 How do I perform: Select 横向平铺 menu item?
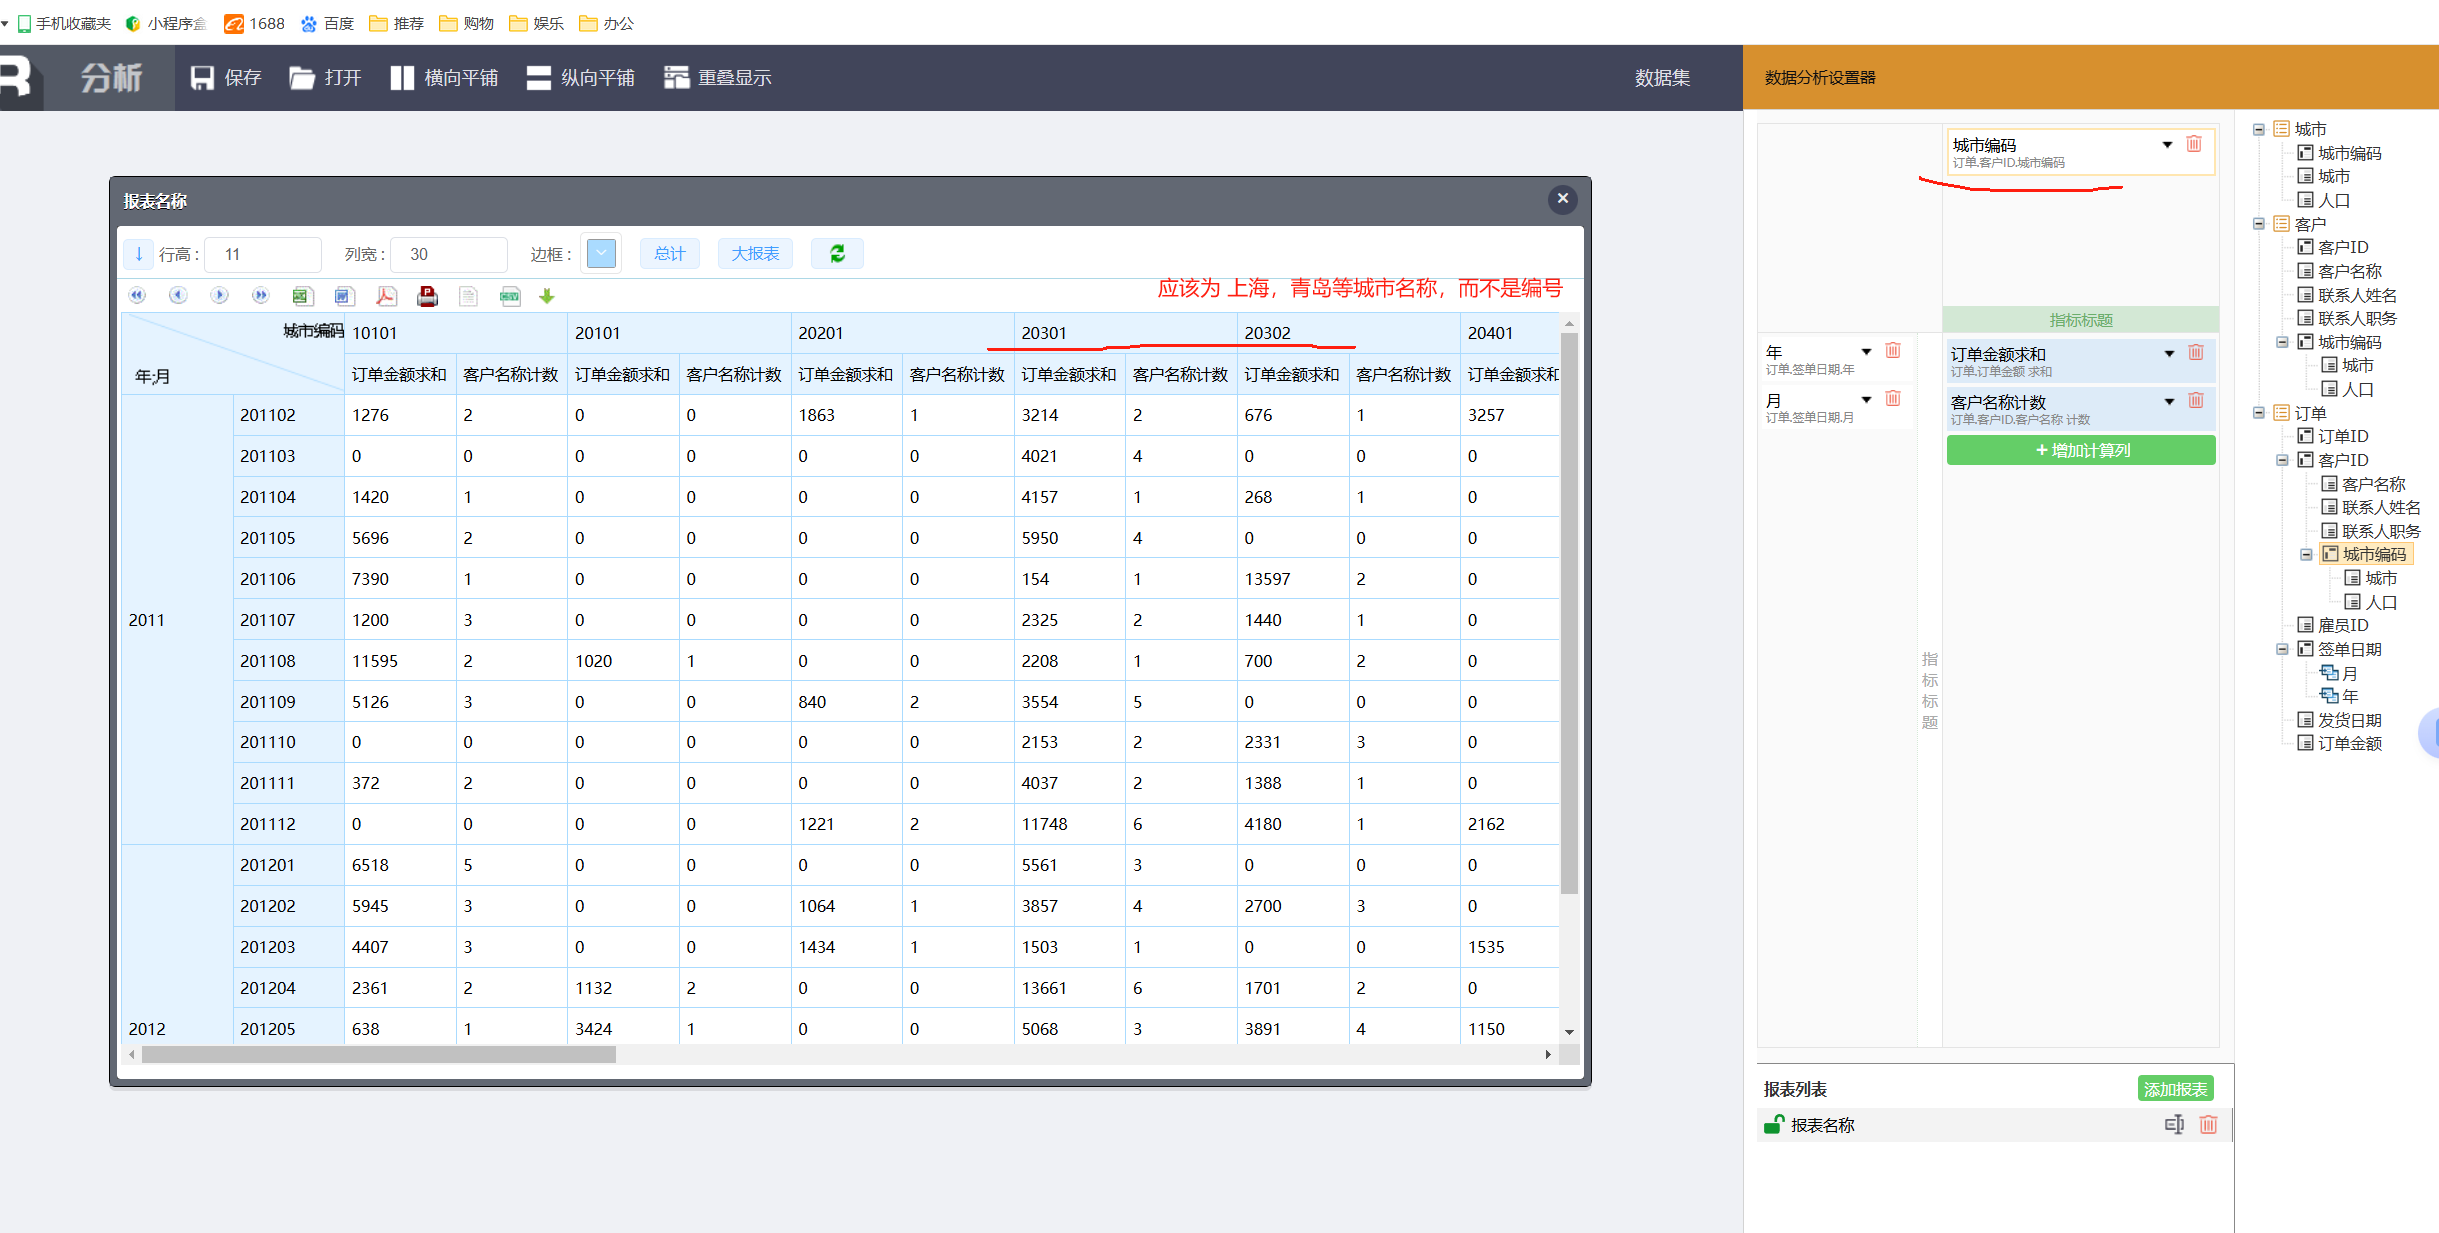click(x=445, y=78)
